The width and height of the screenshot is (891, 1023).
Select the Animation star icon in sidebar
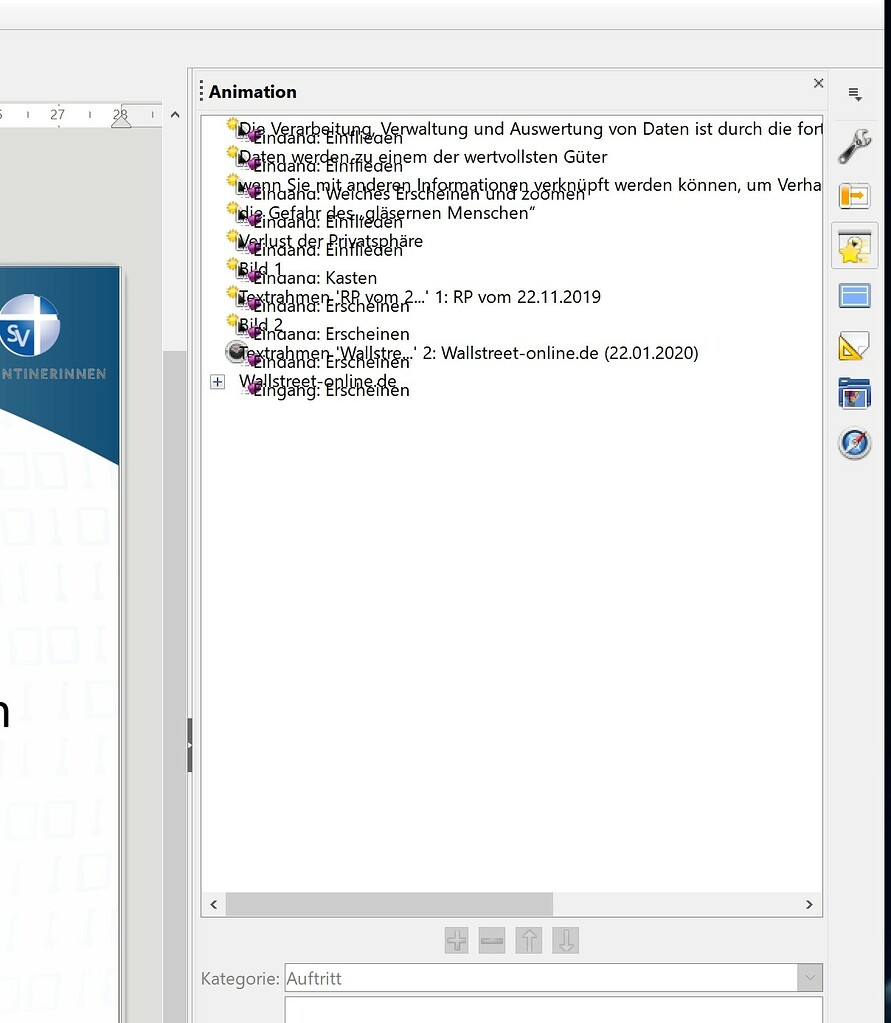854,245
